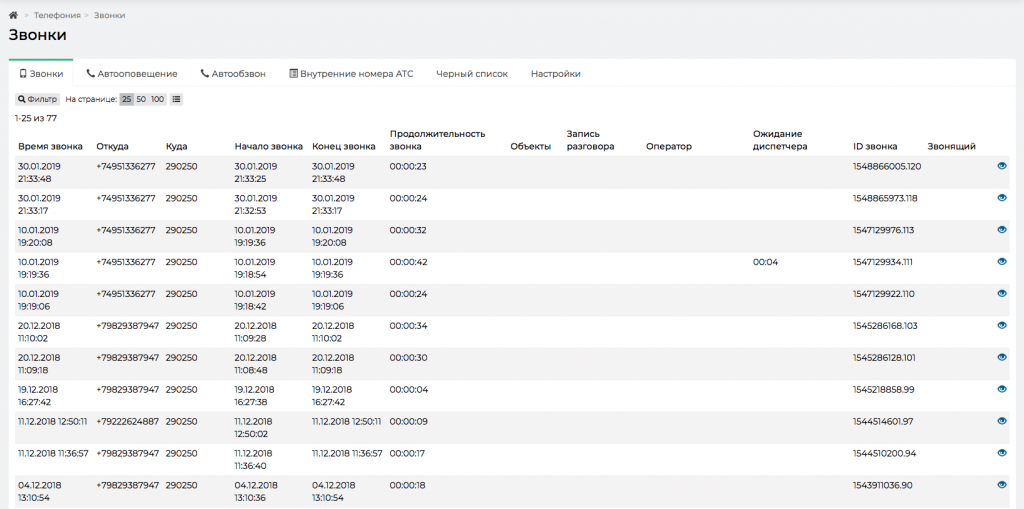Select the +79222624887 caller number
This screenshot has height=509, width=1024.
127,421
